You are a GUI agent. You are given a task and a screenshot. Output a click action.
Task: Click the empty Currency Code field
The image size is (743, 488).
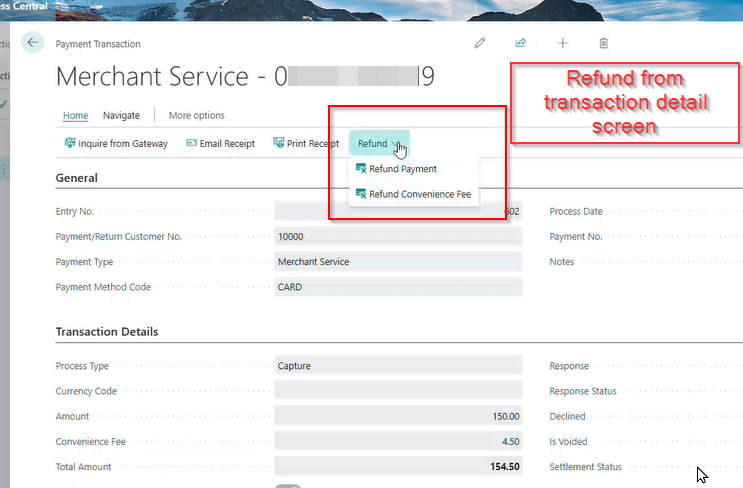pos(398,391)
